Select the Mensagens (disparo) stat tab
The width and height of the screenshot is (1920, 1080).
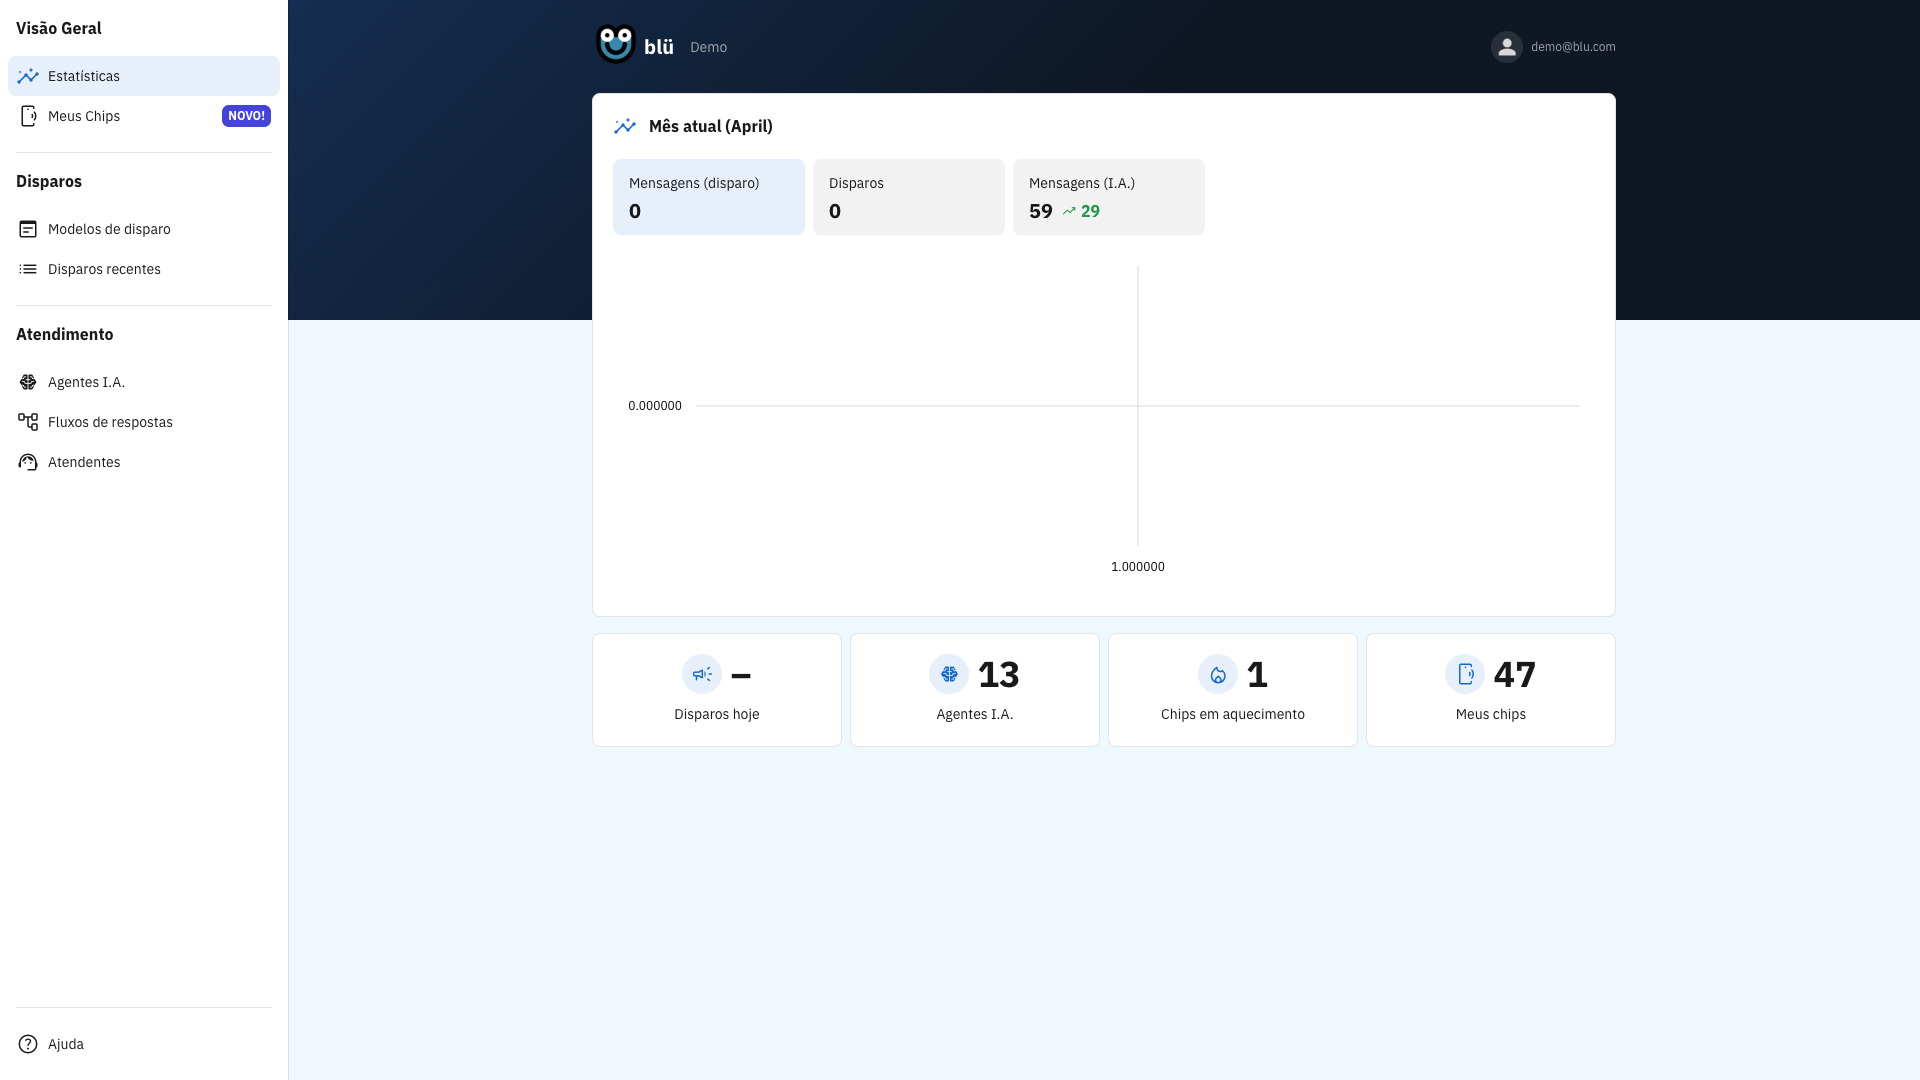coord(708,197)
